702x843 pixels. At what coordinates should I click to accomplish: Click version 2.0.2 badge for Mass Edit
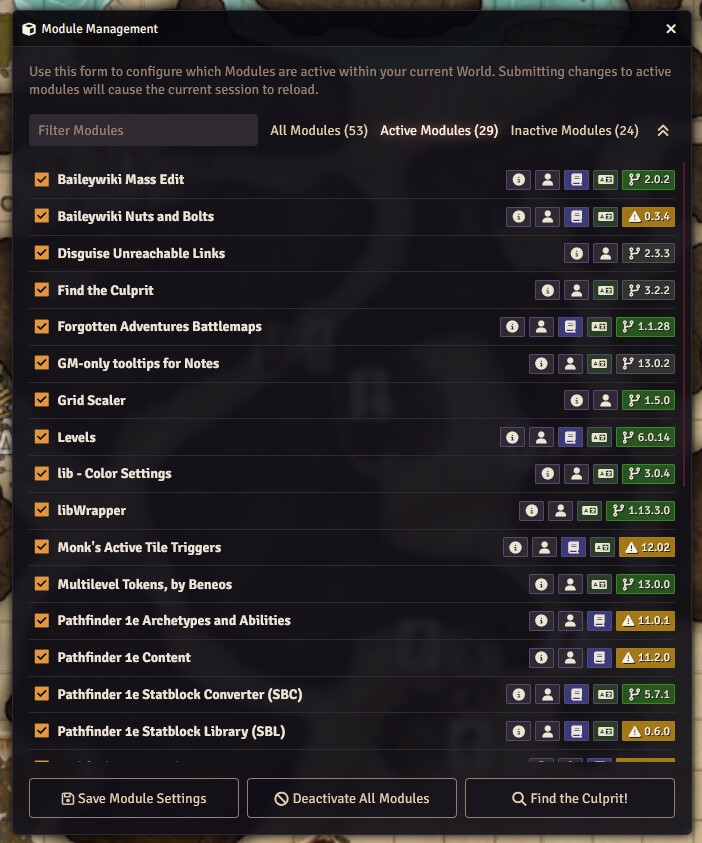click(x=648, y=180)
